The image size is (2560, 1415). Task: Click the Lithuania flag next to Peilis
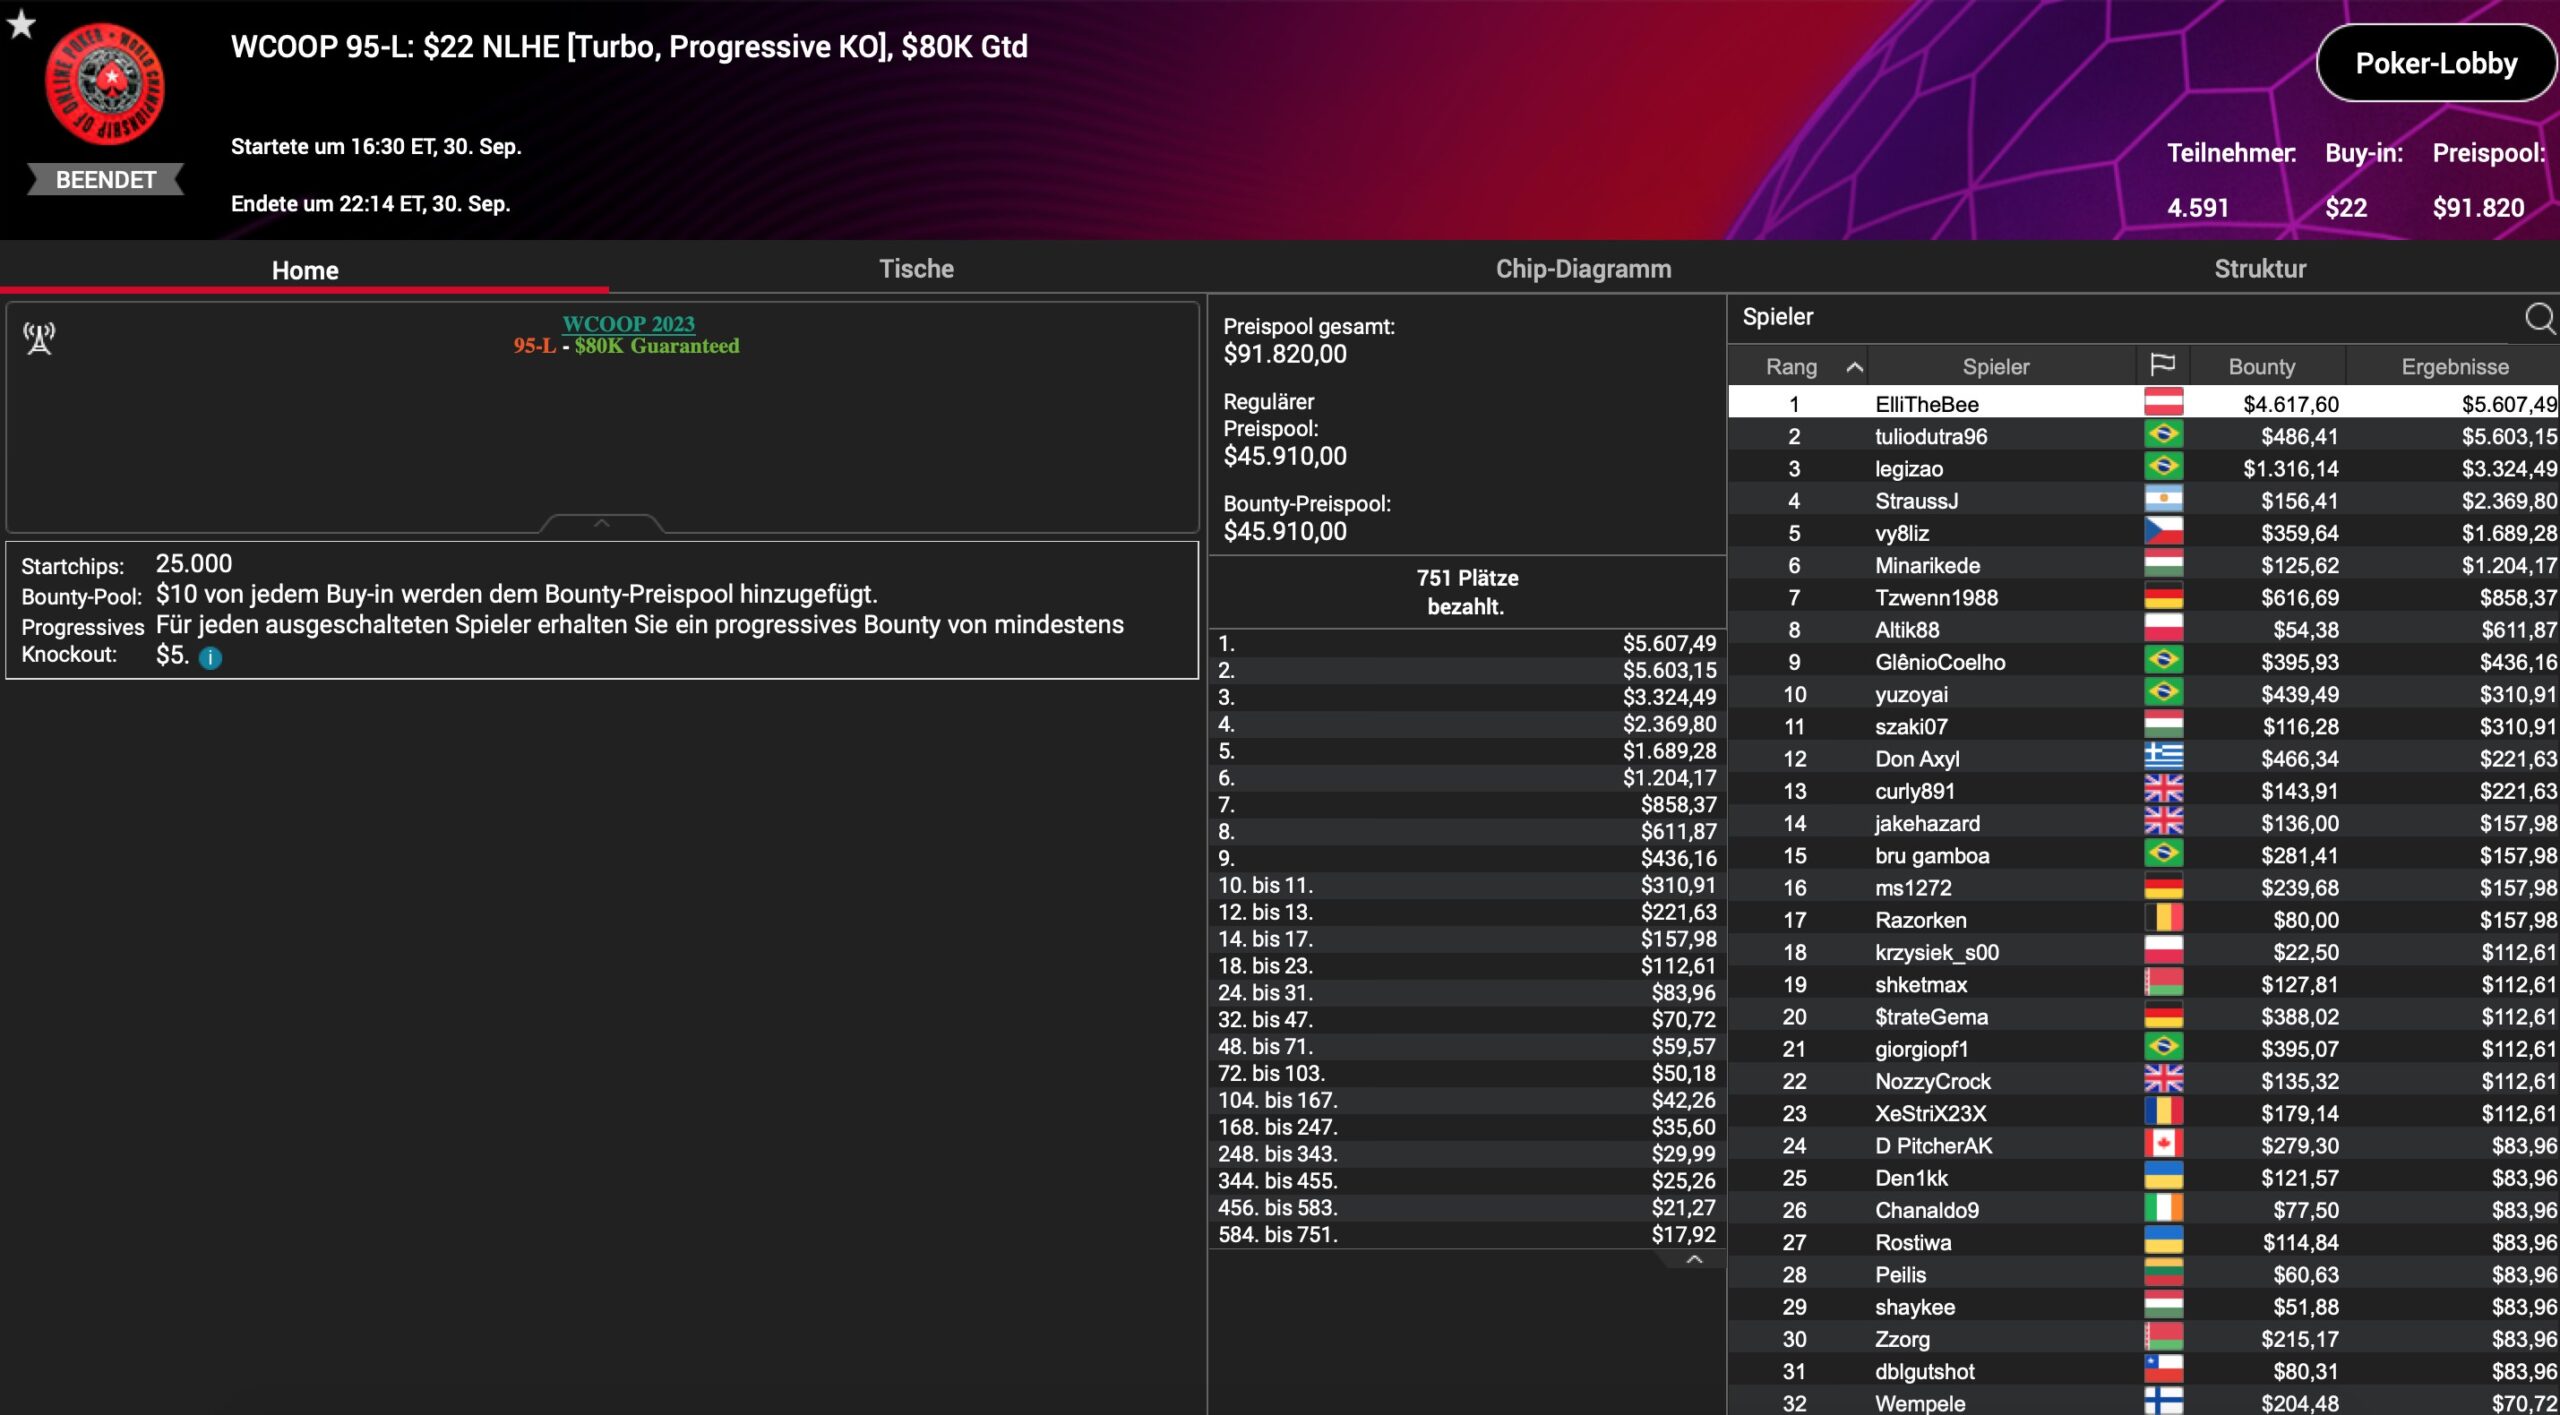coord(2163,1274)
